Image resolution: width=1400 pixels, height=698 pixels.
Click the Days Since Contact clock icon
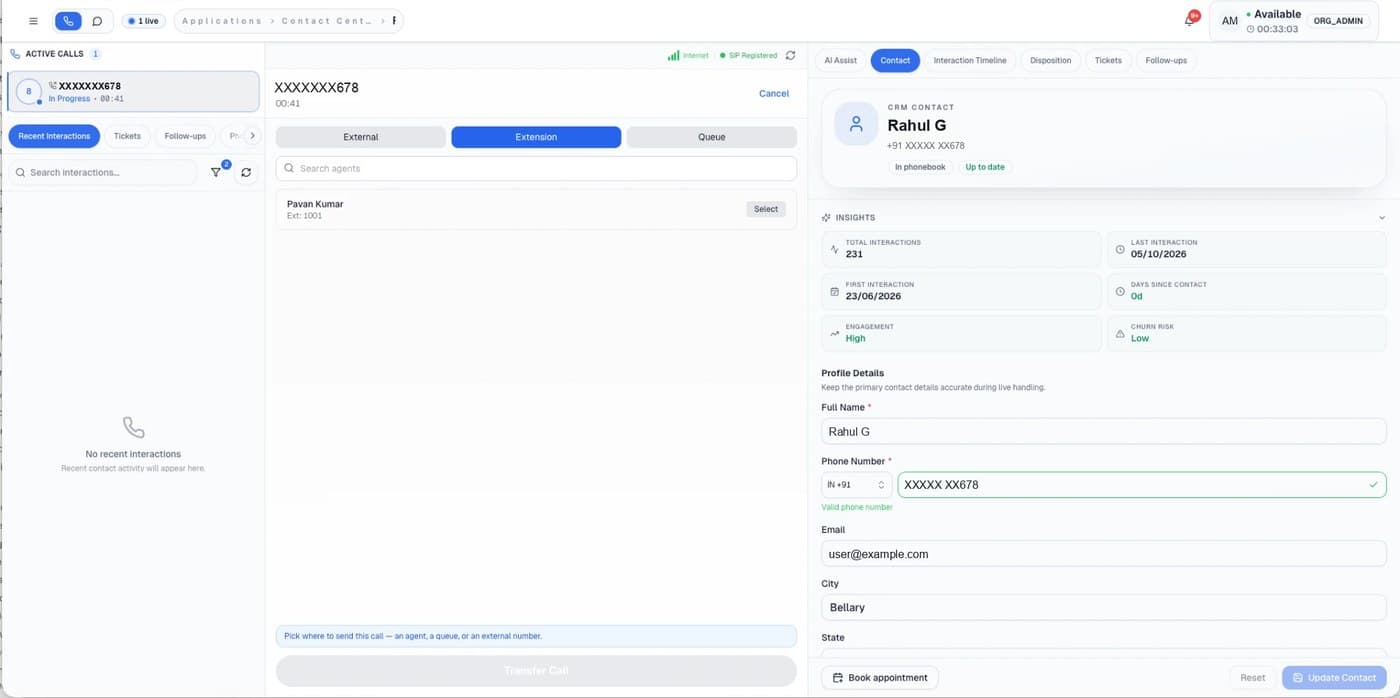click(x=1120, y=291)
